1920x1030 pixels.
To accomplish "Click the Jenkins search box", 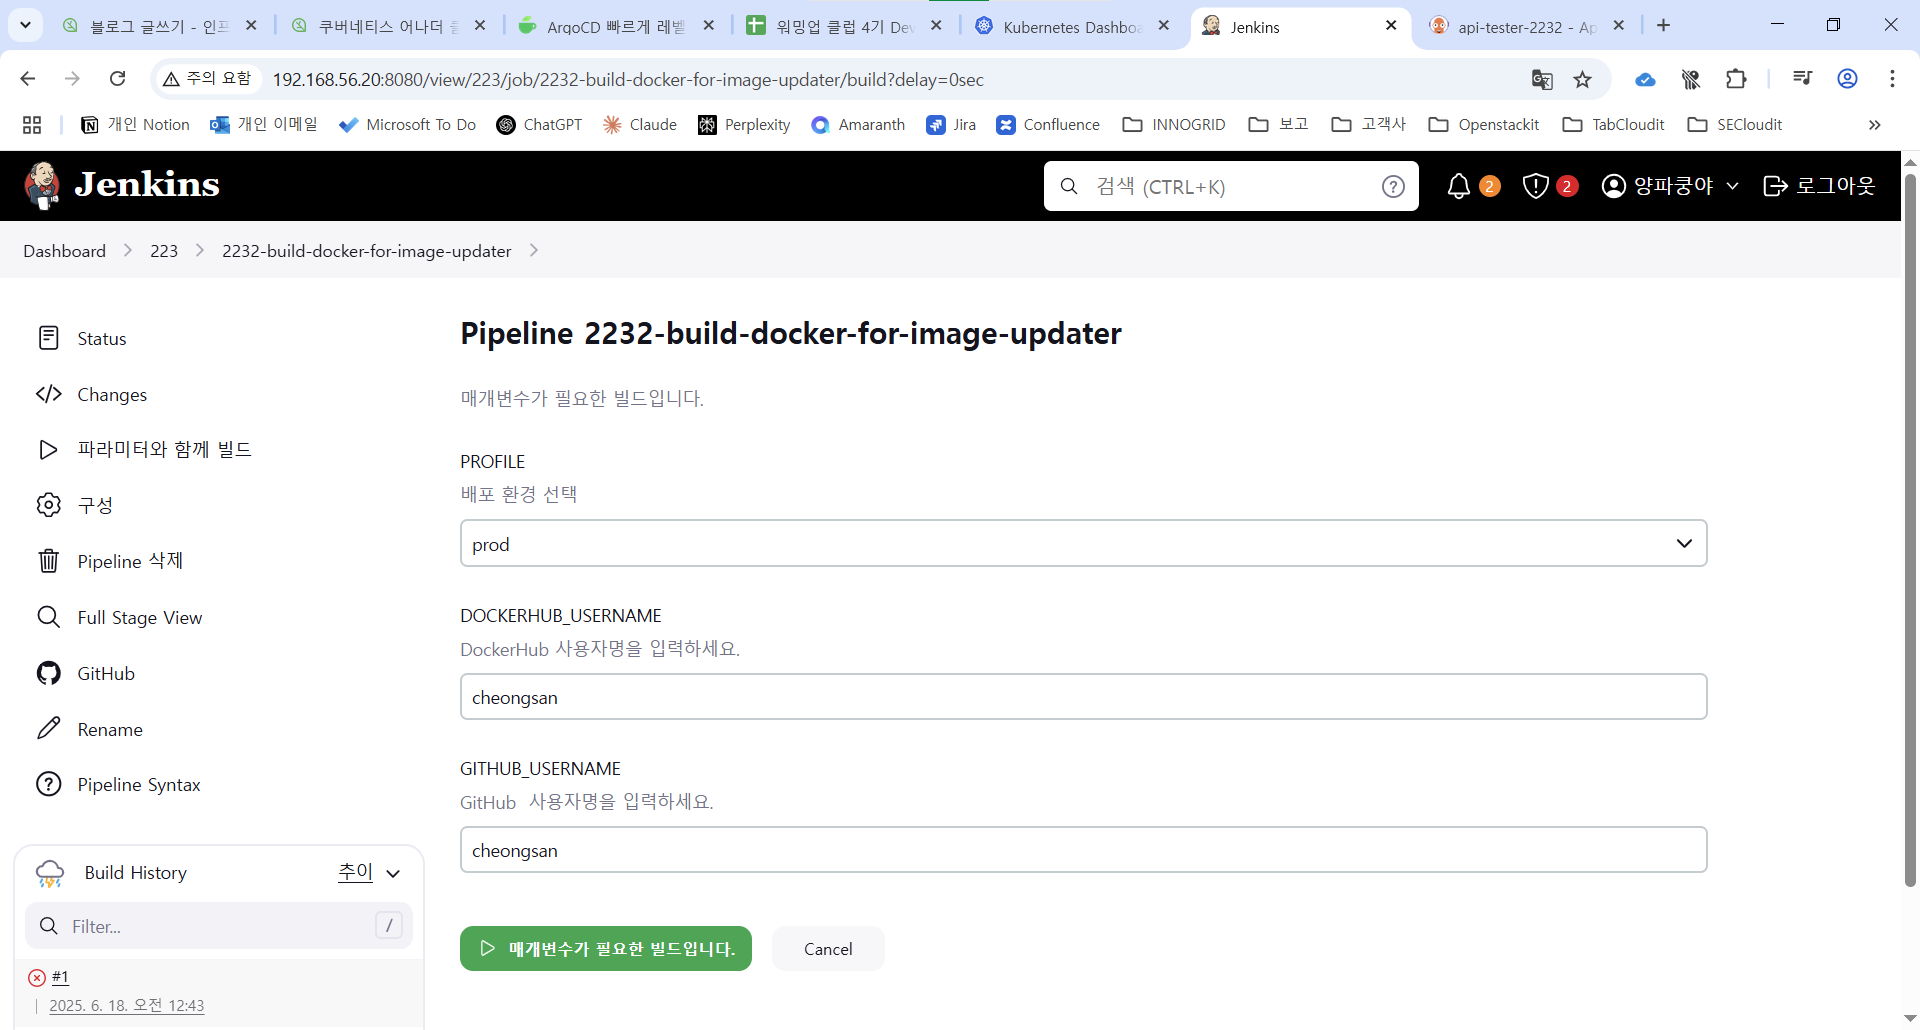I will (1231, 186).
